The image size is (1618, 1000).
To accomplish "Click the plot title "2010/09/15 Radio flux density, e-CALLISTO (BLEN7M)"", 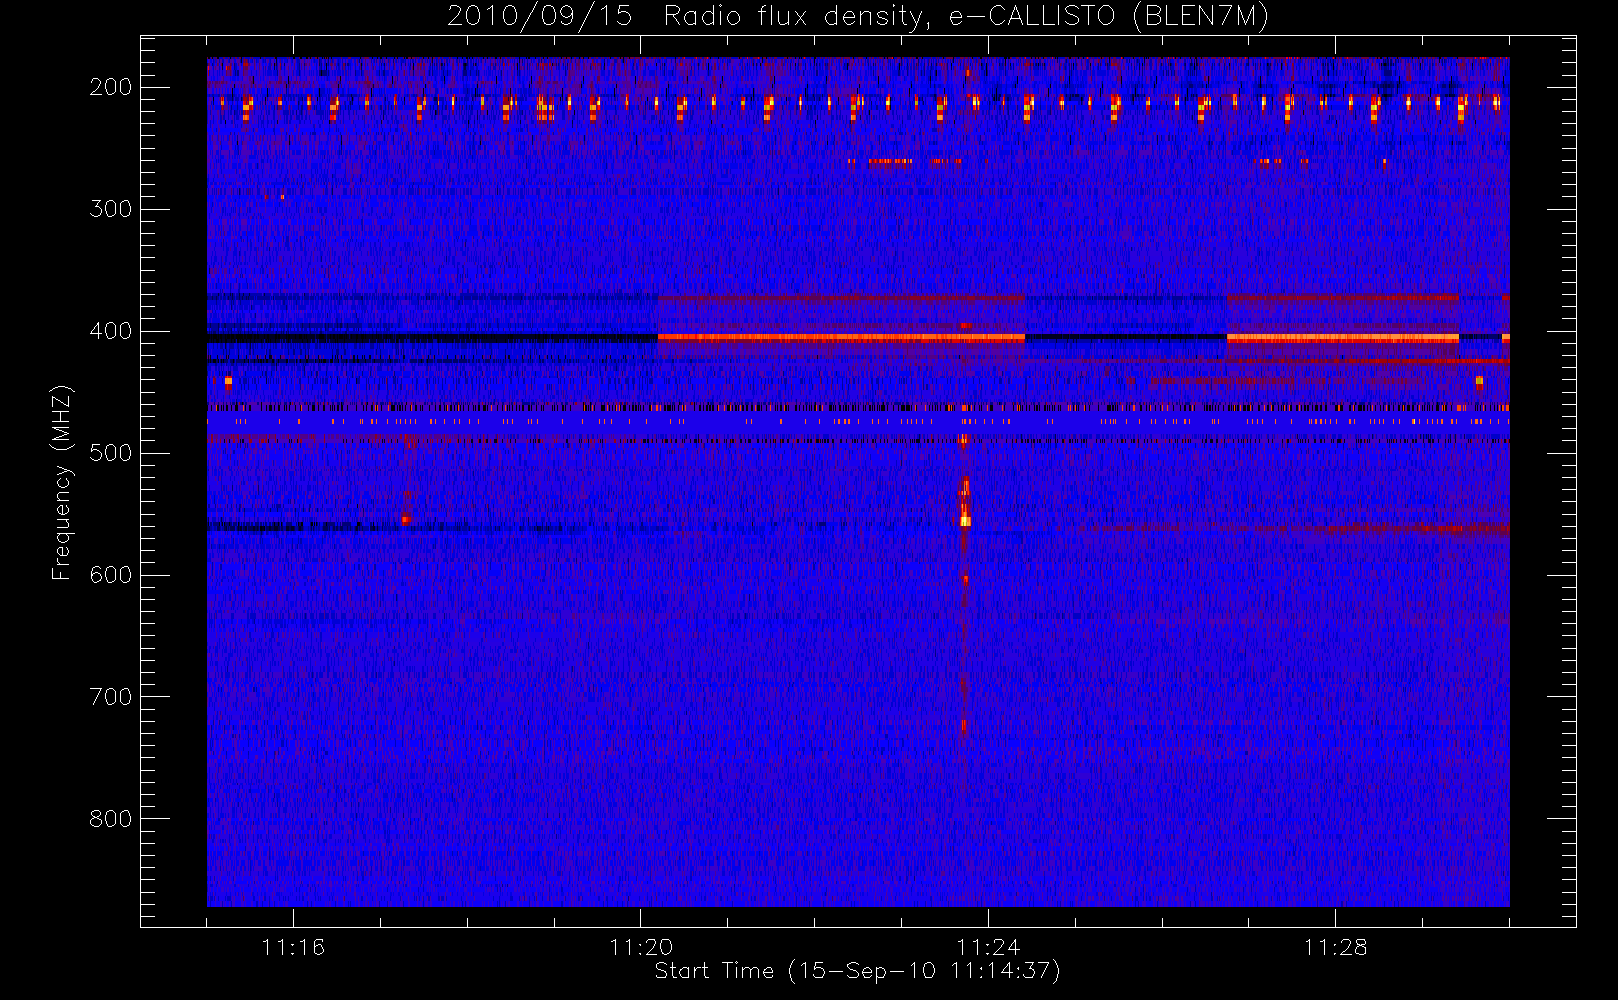I will (857, 17).
